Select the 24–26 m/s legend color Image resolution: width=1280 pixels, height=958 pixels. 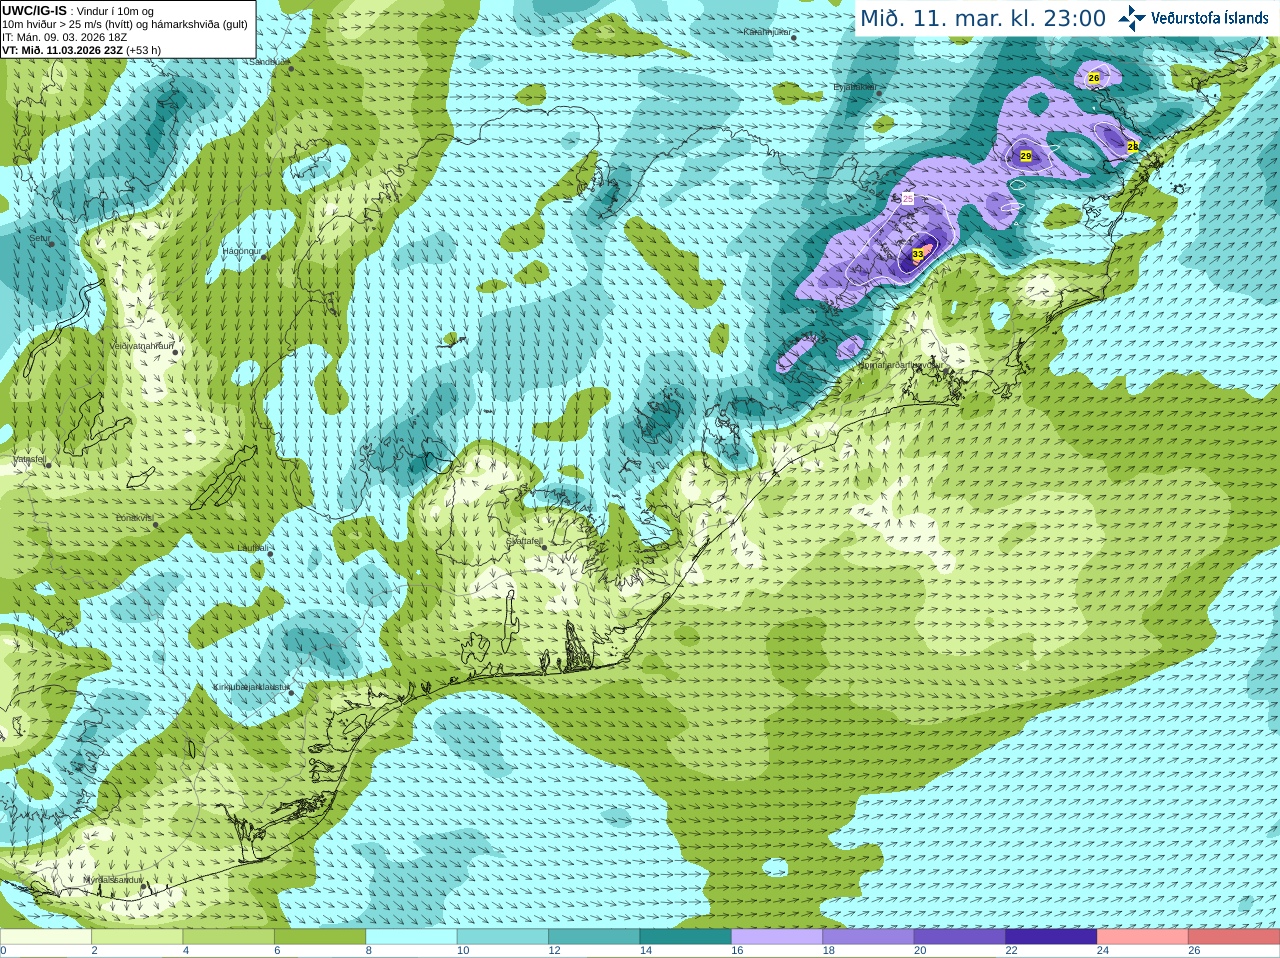[1143, 937]
